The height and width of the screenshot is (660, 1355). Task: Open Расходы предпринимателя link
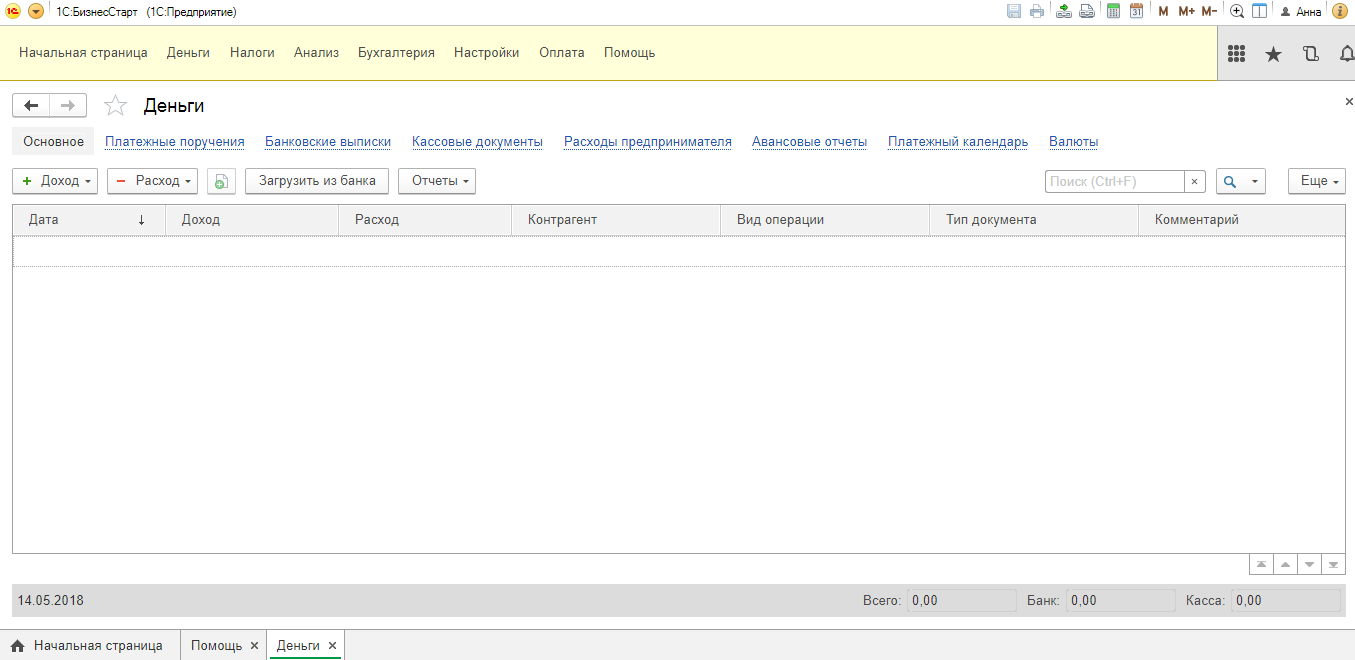[648, 142]
